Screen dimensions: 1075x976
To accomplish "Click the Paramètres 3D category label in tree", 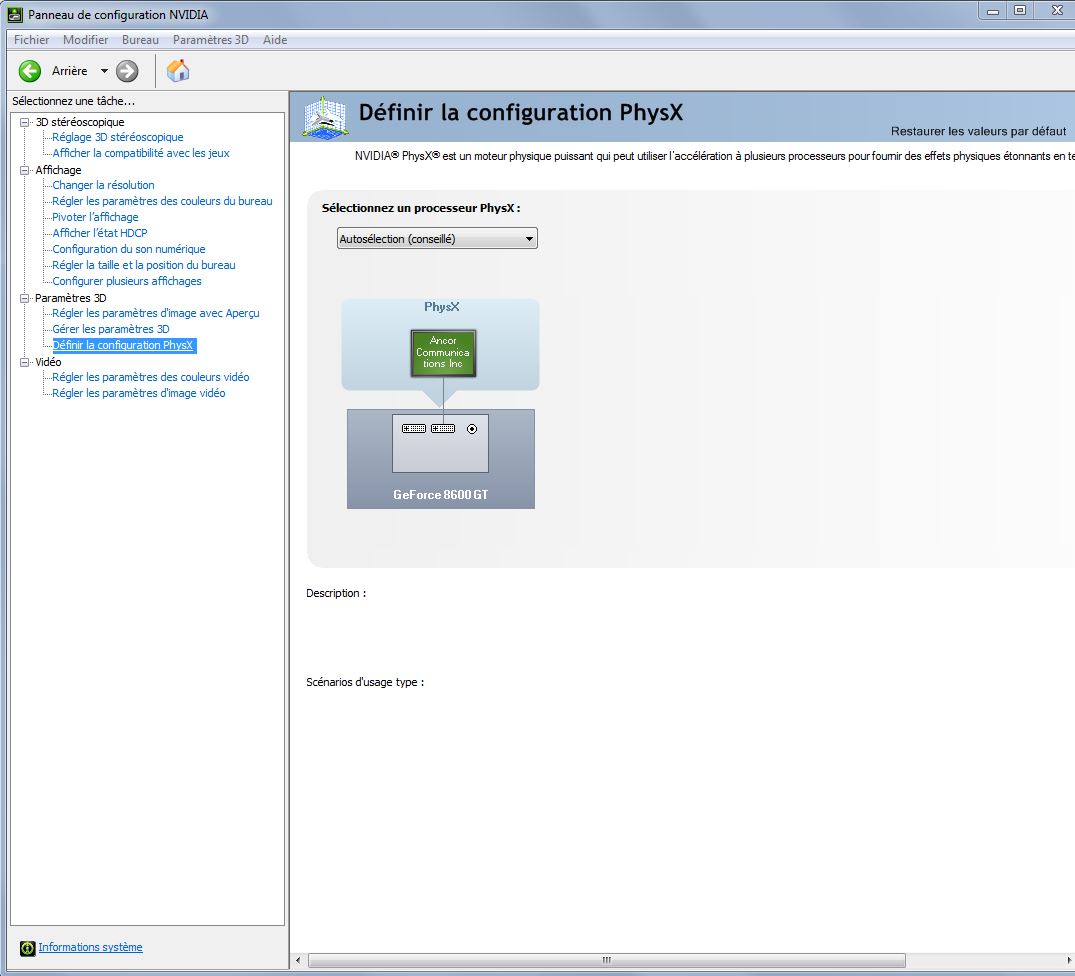I will click(x=71, y=298).
